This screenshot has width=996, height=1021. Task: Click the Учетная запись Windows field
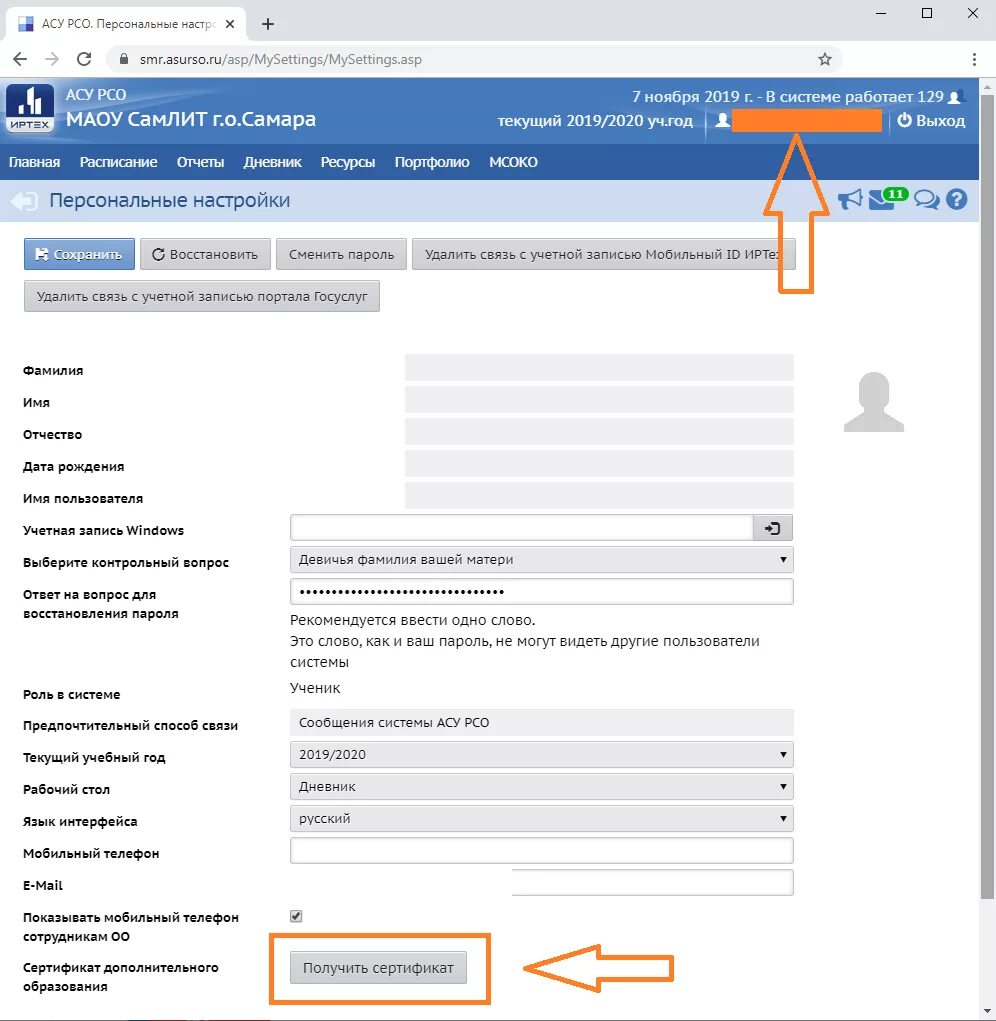(521, 528)
